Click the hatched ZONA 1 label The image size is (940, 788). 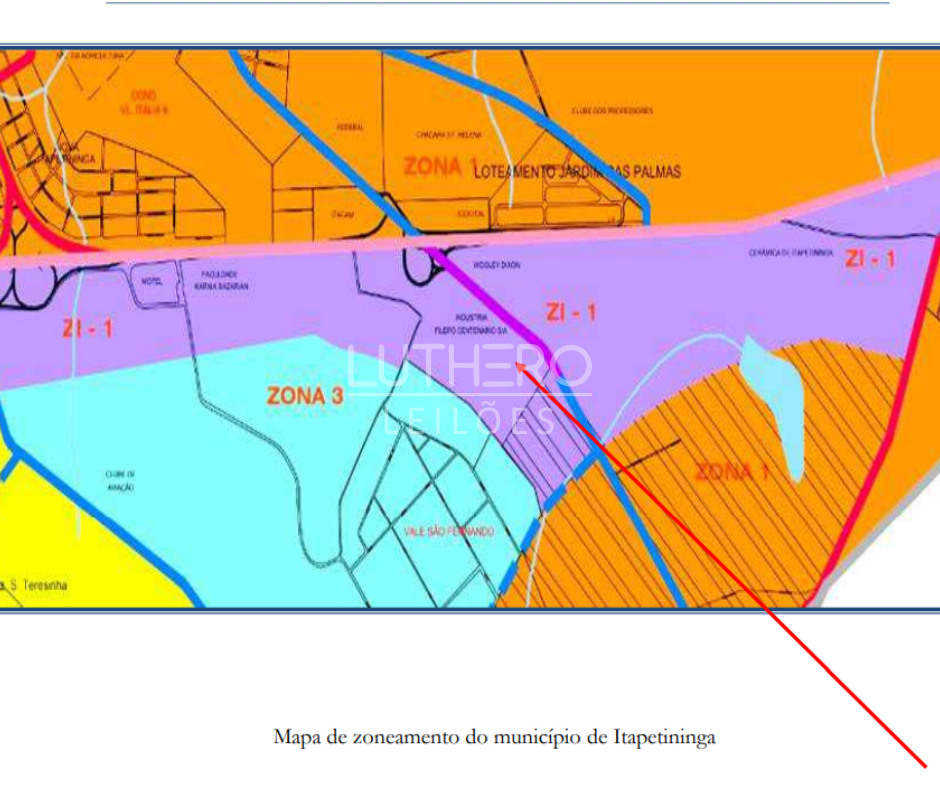tap(731, 471)
